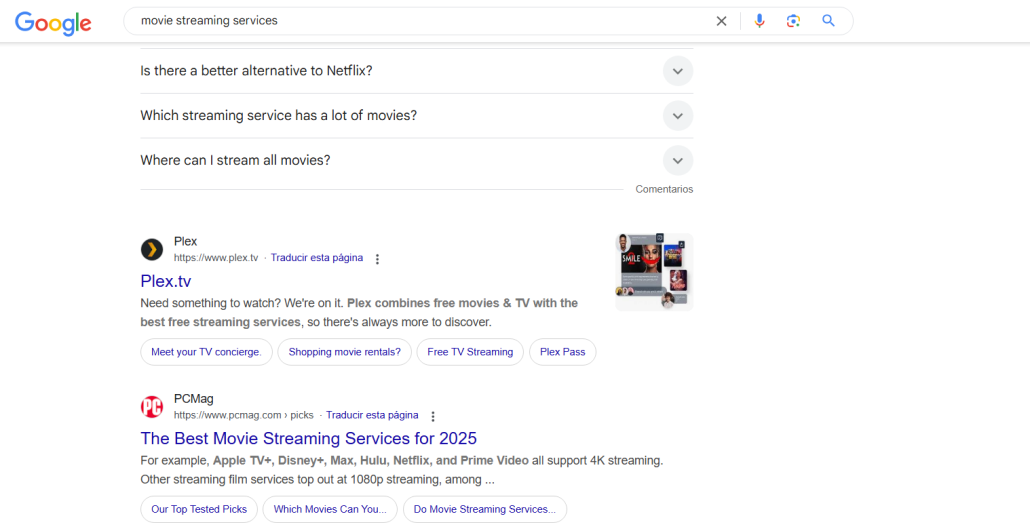Open "Our Top Tested Picks" chip

pyautogui.click(x=199, y=509)
